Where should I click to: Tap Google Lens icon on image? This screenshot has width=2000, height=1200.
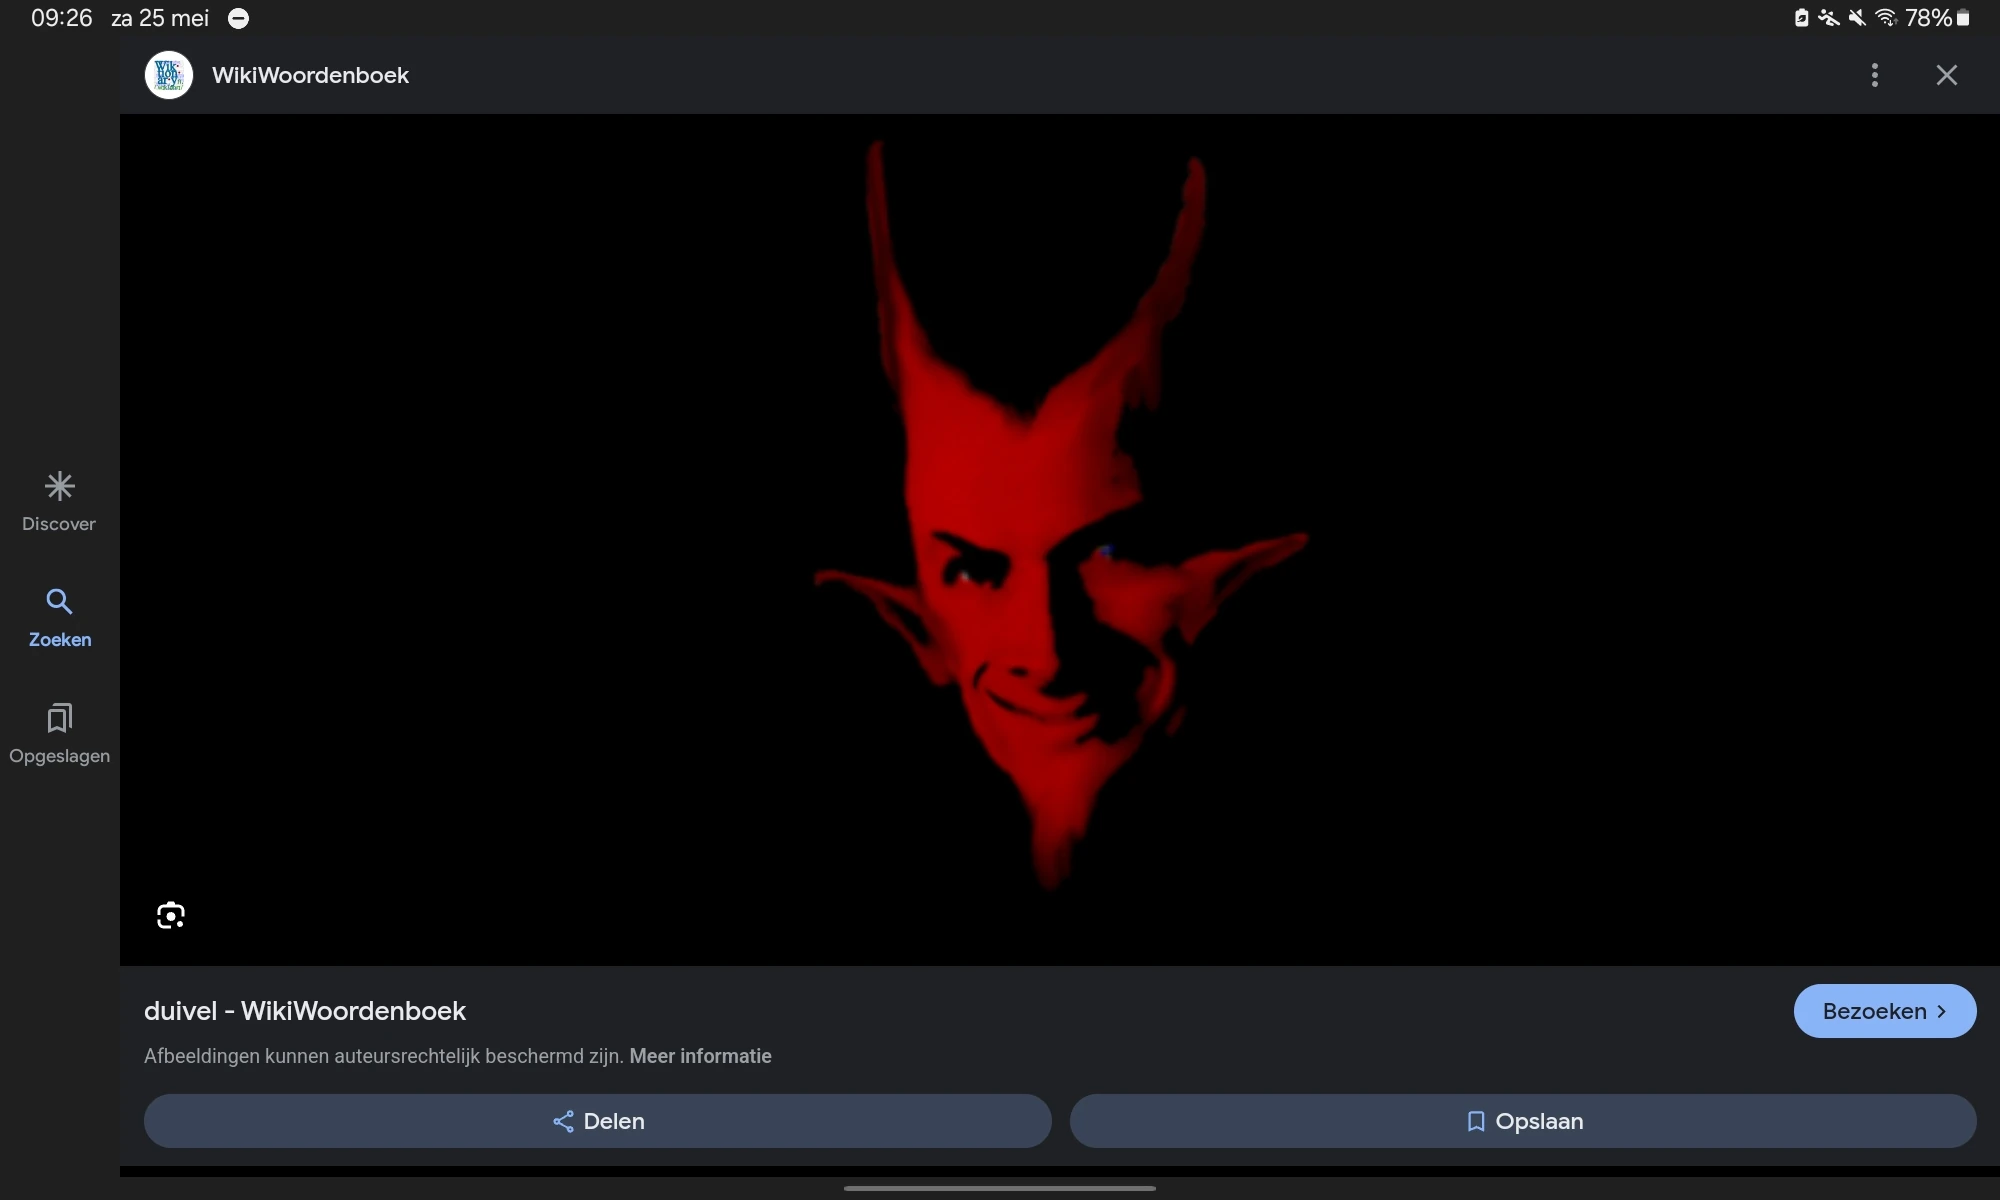tap(171, 915)
